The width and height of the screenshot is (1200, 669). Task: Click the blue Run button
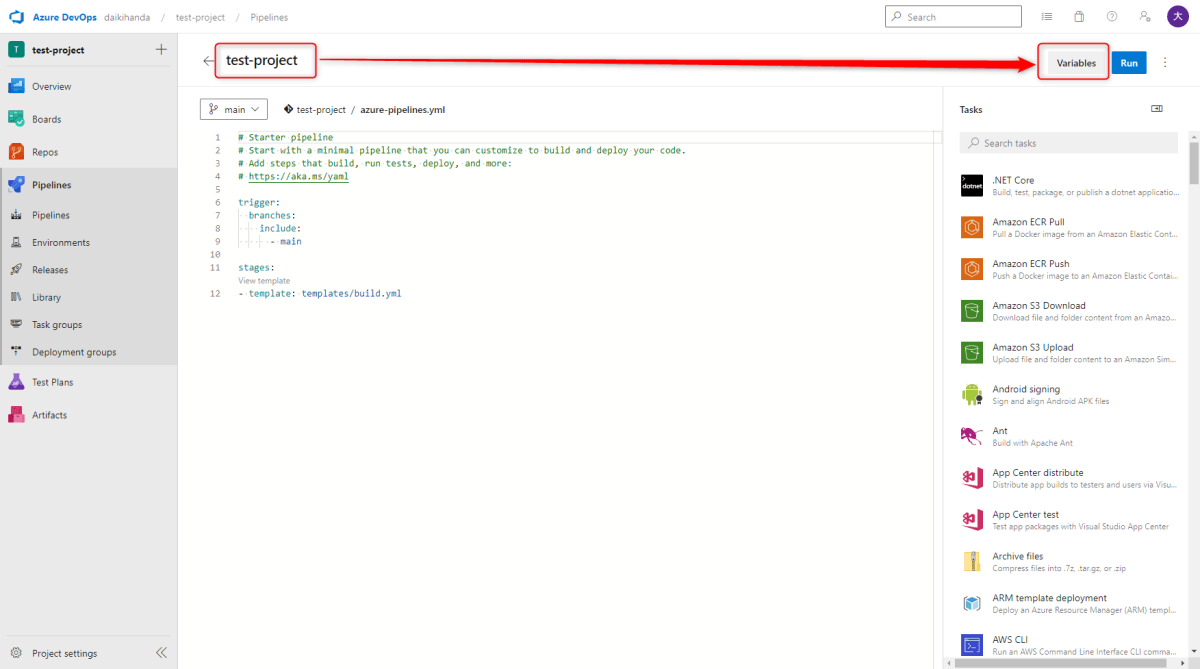coord(1129,63)
